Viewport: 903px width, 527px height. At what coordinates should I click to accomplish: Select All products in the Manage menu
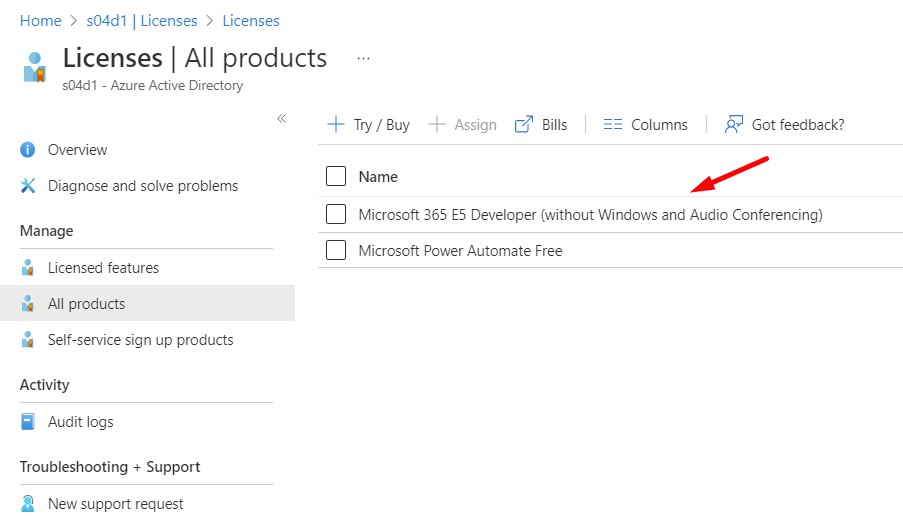coord(86,304)
